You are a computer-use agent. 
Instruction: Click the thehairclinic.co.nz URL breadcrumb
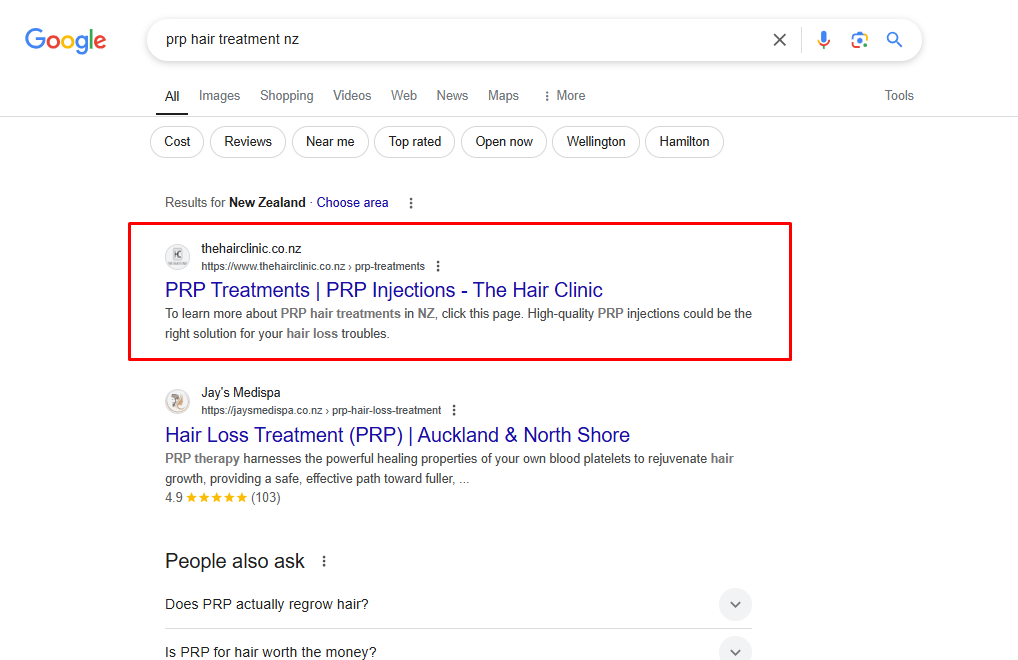click(x=313, y=266)
